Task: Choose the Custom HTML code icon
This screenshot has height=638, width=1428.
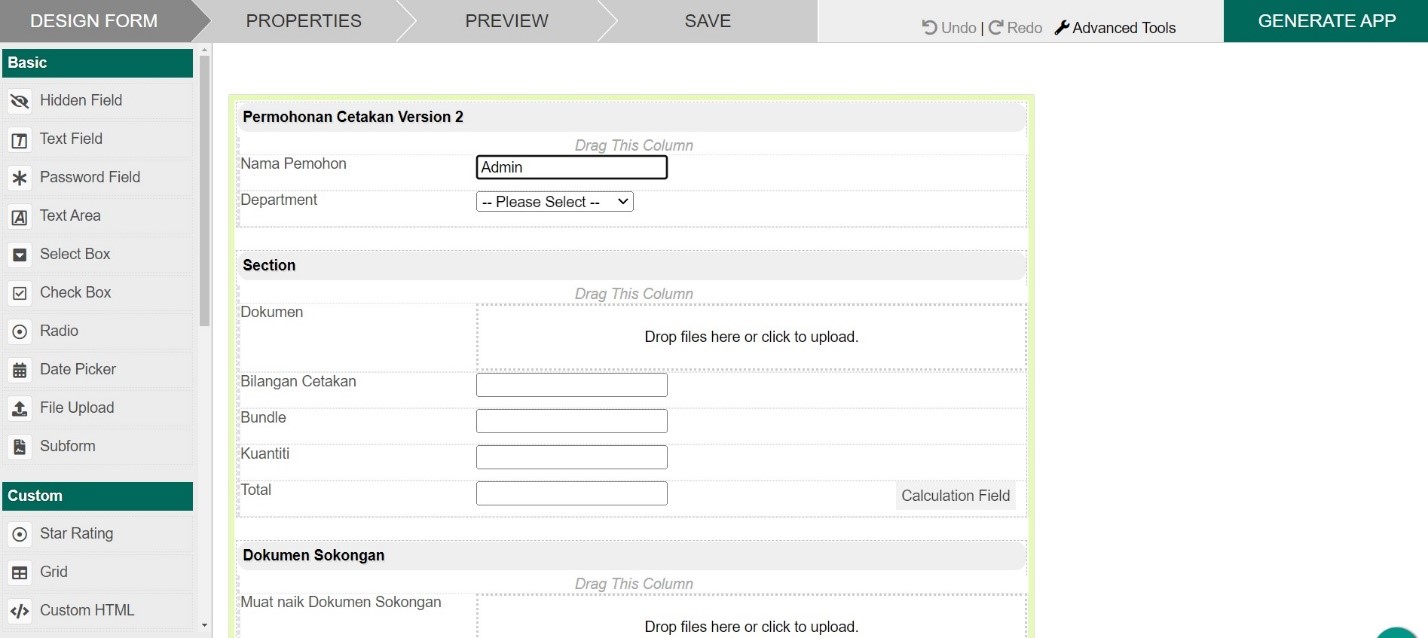Action: 19,611
